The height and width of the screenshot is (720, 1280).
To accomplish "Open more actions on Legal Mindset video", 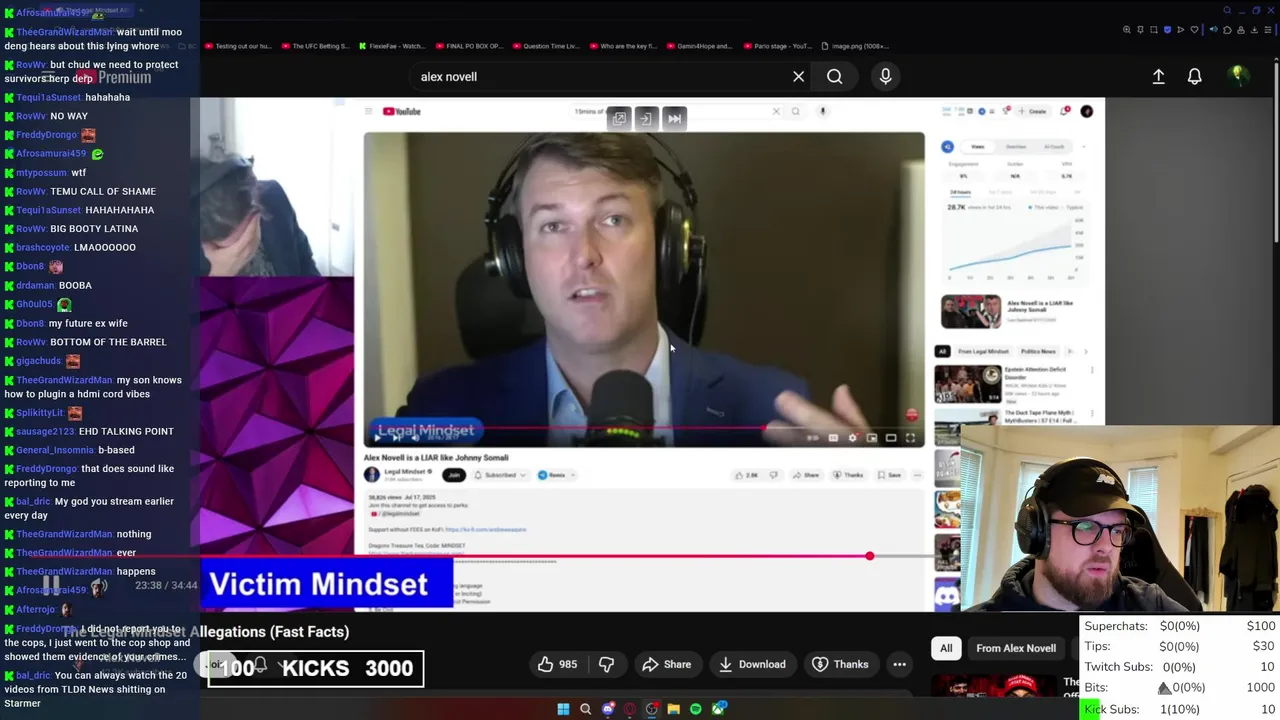I will coord(918,475).
